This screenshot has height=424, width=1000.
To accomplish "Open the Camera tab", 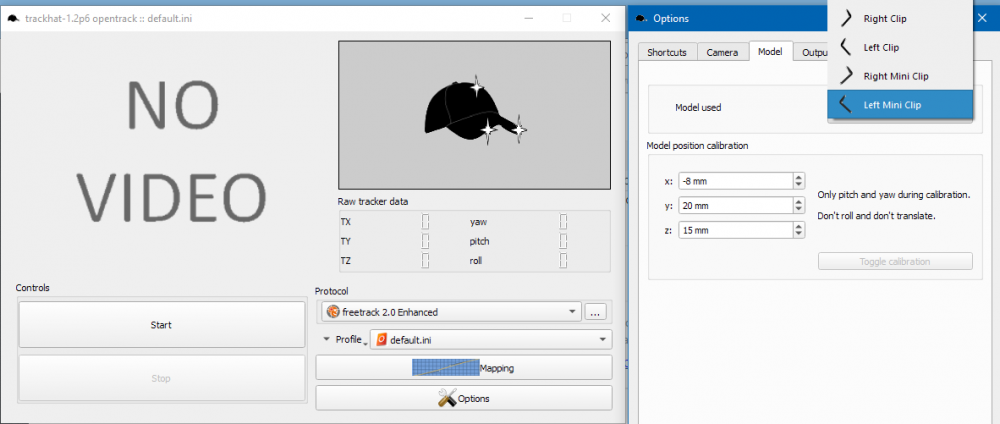I will pyautogui.click(x=722, y=52).
